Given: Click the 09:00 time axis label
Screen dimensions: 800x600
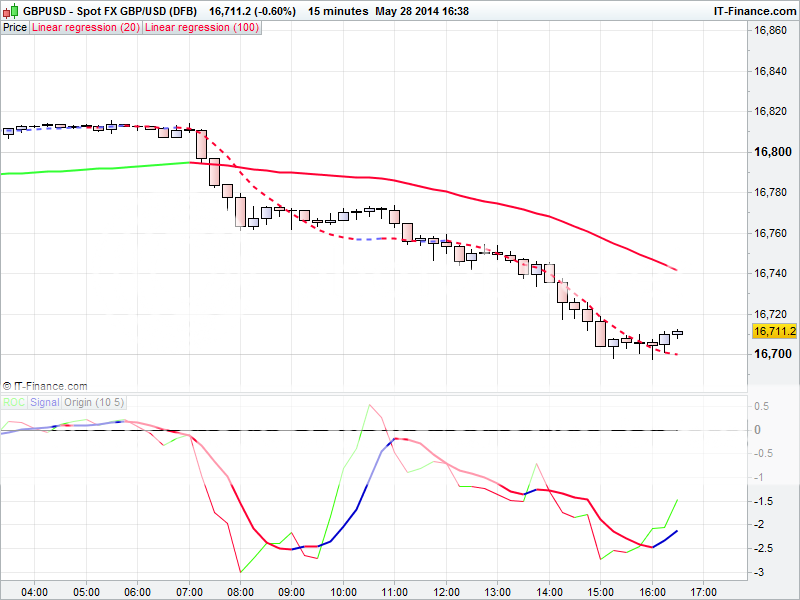Looking at the screenshot, I should pyautogui.click(x=292, y=592).
